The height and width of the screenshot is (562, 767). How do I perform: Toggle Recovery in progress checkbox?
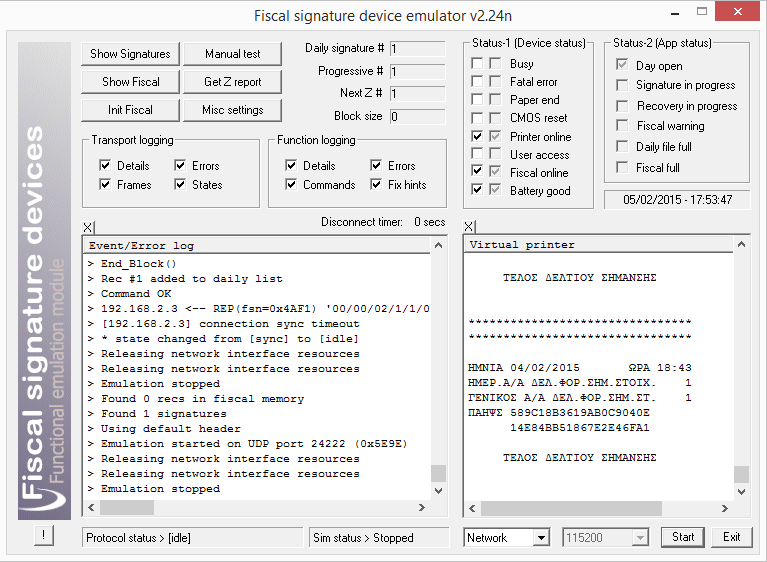(622, 106)
